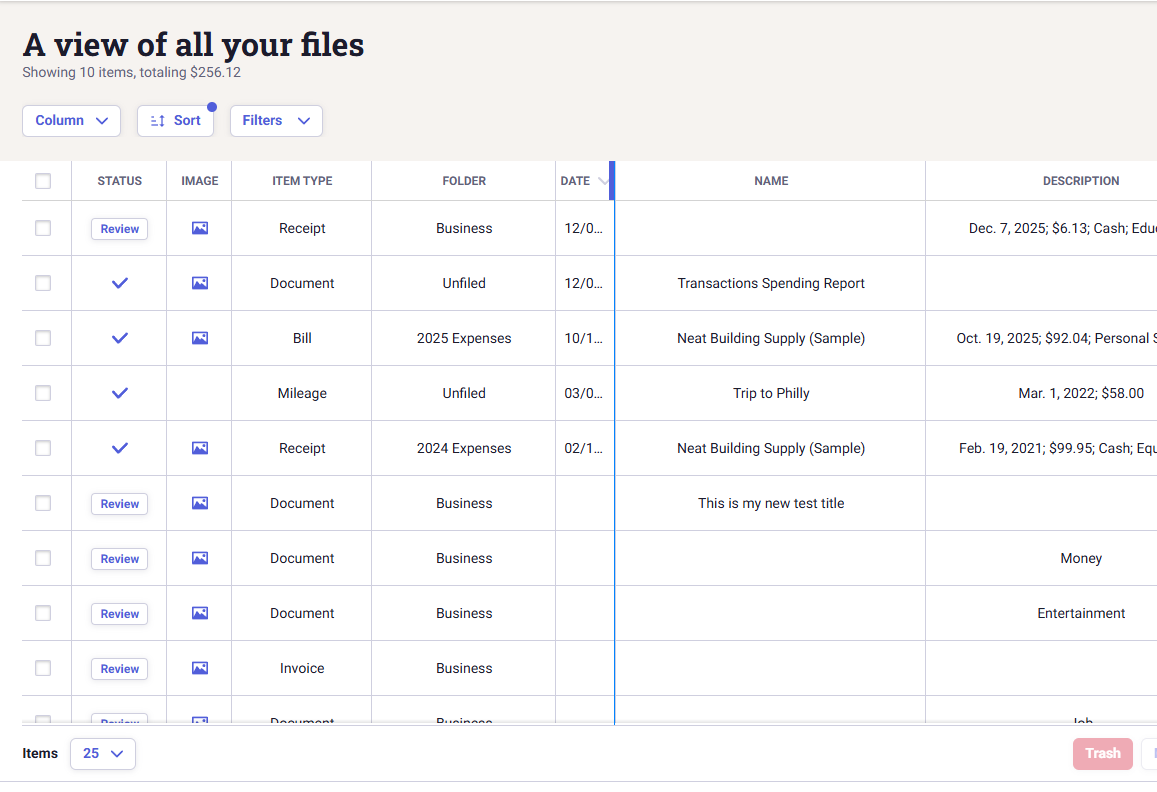
Task: Select the Transactions Spending Report row checkbox
Action: click(x=43, y=283)
